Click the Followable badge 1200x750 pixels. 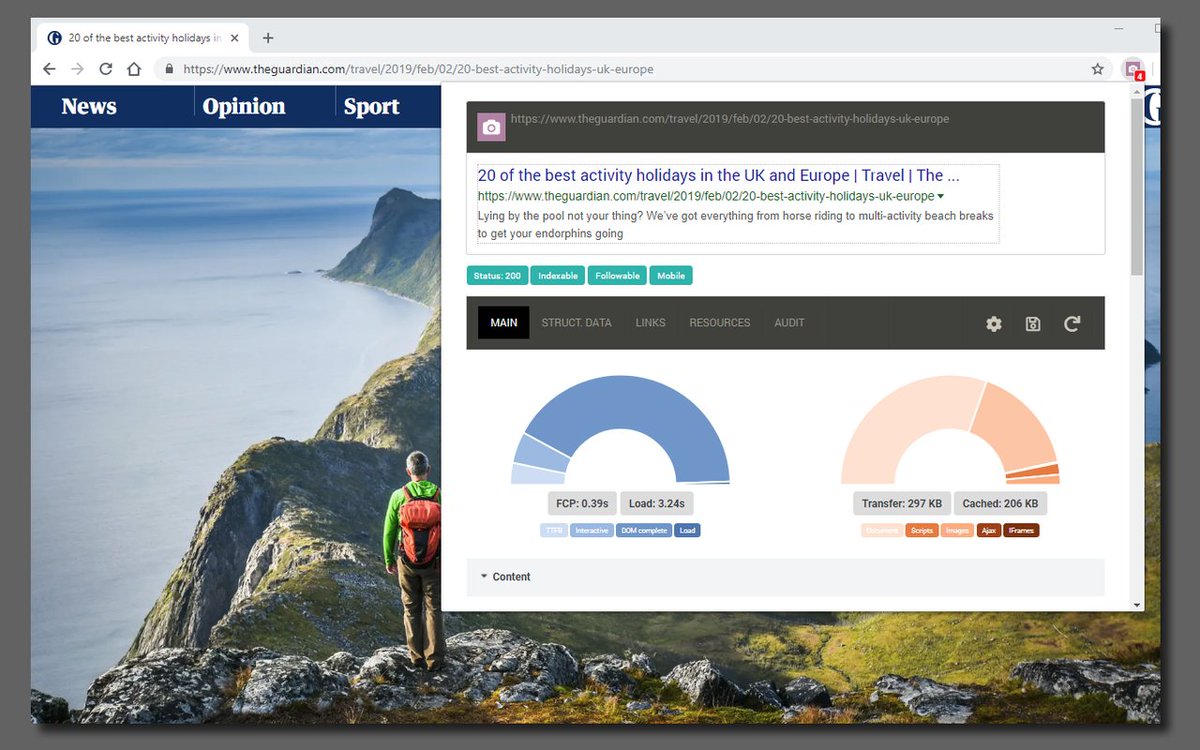click(x=617, y=275)
